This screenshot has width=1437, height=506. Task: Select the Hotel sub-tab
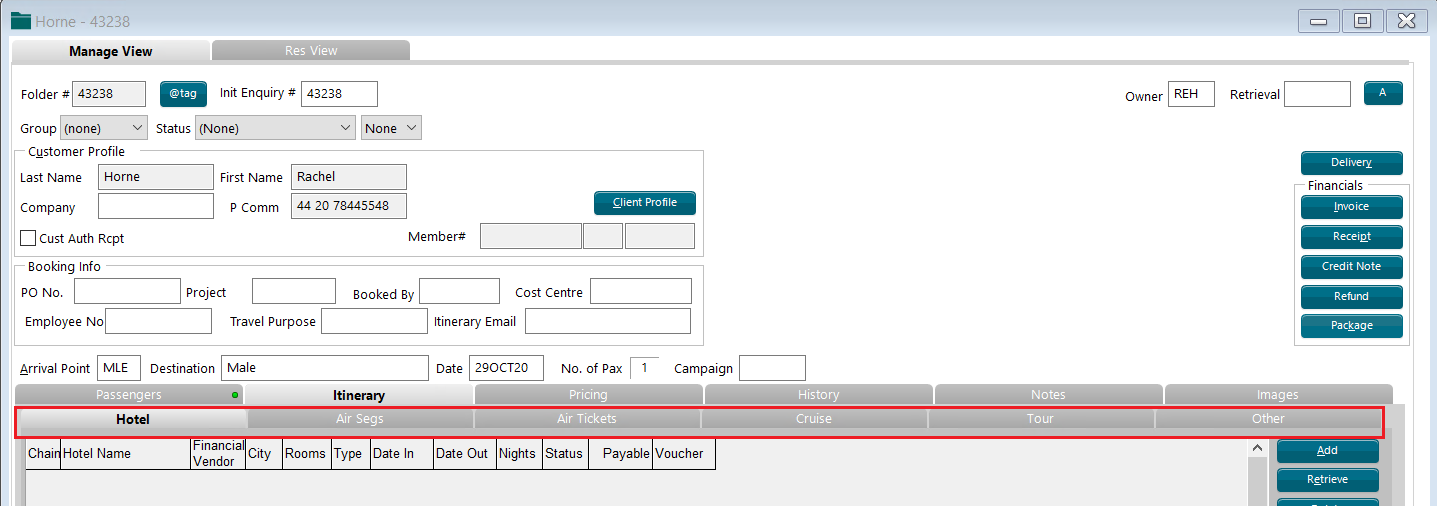click(x=133, y=420)
